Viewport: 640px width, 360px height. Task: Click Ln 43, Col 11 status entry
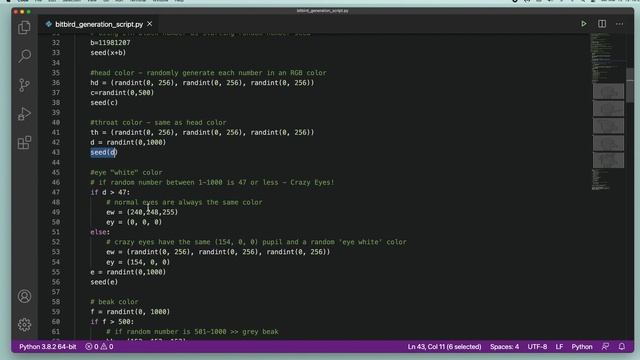click(444, 347)
